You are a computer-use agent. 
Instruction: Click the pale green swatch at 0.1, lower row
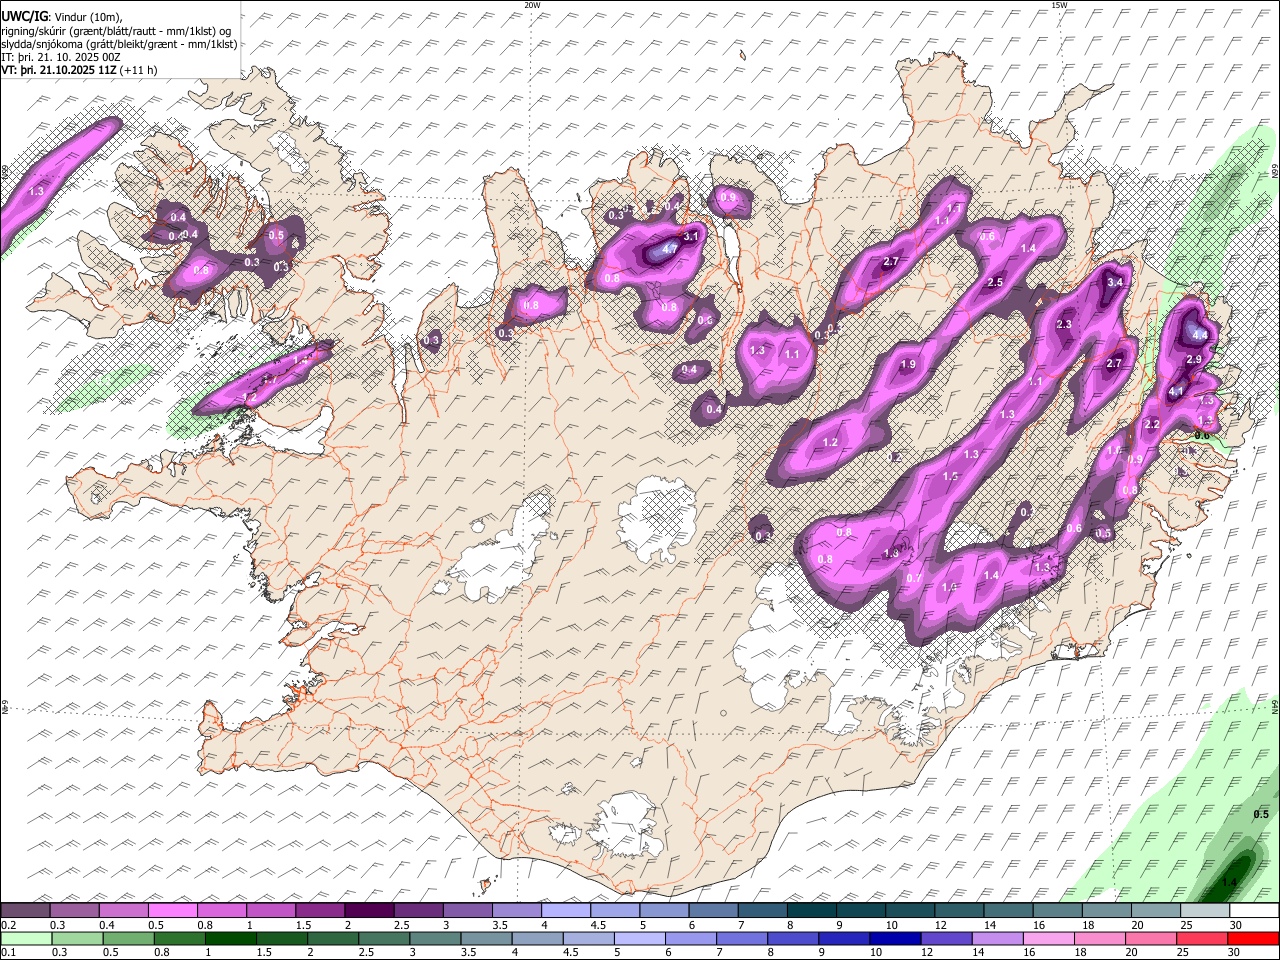point(25,938)
